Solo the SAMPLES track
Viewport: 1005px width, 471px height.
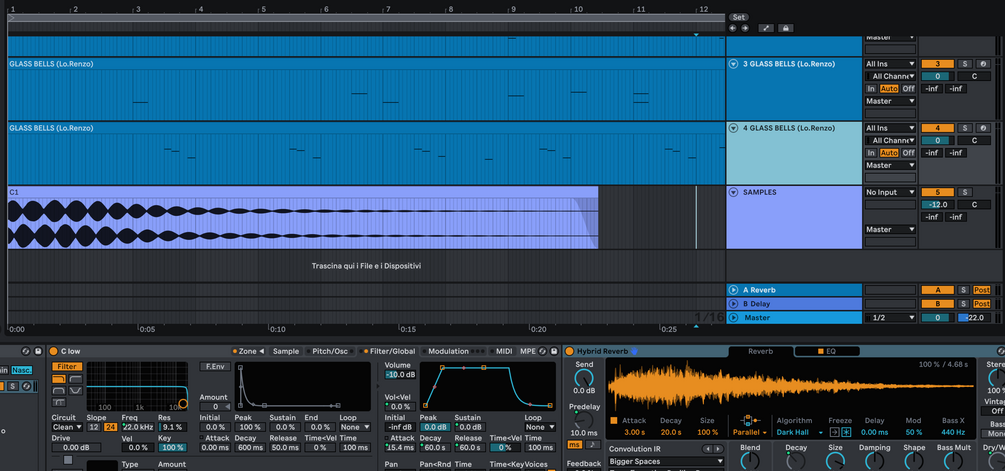pos(964,192)
